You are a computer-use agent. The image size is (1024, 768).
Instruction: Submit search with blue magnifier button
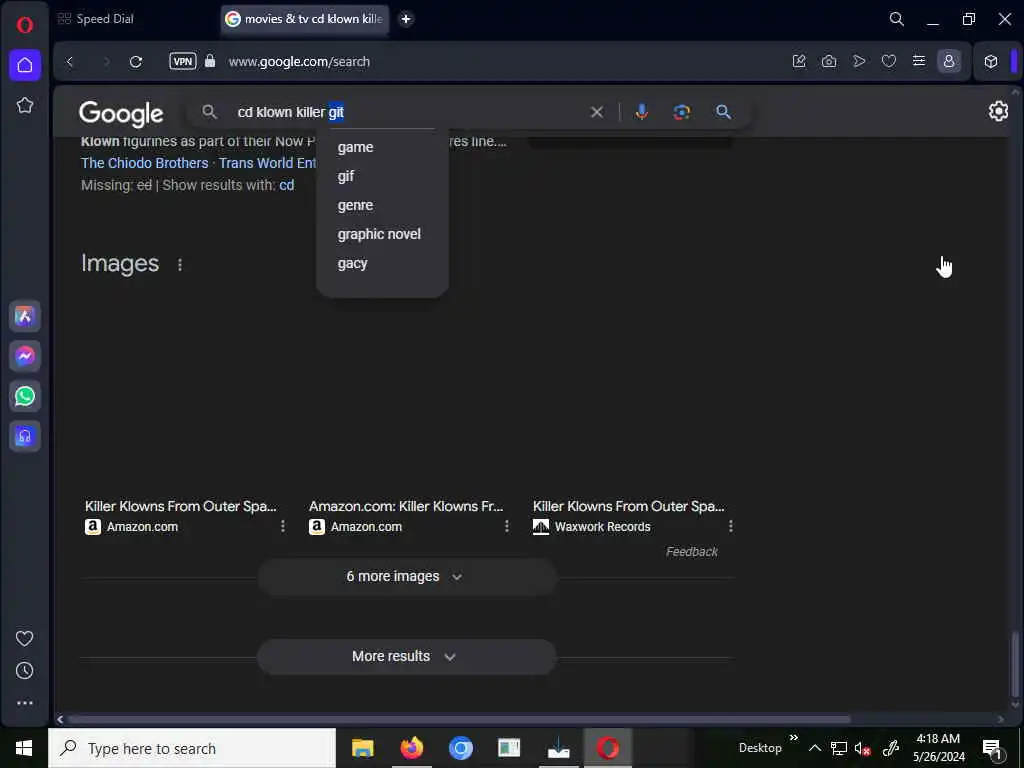click(723, 112)
